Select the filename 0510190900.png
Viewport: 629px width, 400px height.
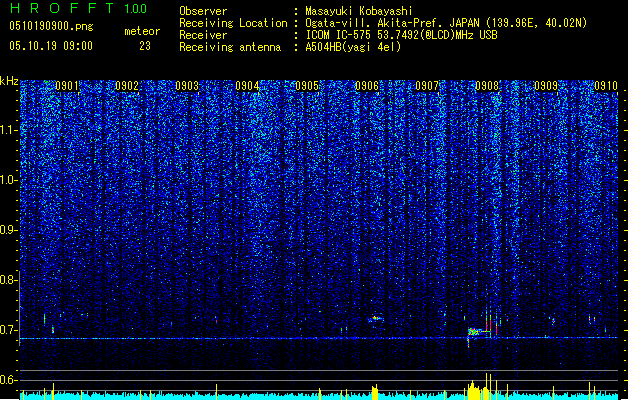[x=51, y=27]
